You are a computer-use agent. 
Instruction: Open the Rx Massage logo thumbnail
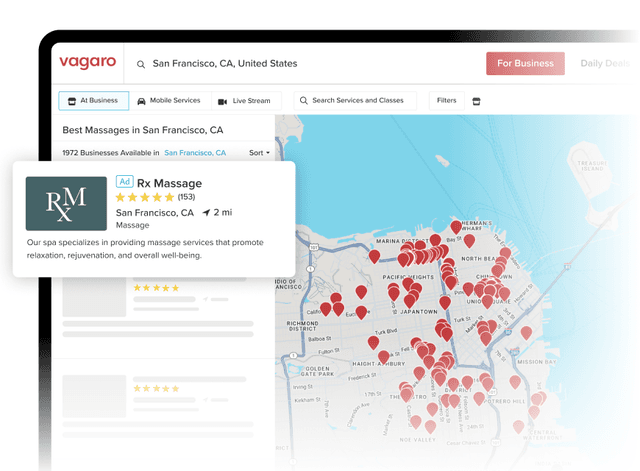coord(66,203)
